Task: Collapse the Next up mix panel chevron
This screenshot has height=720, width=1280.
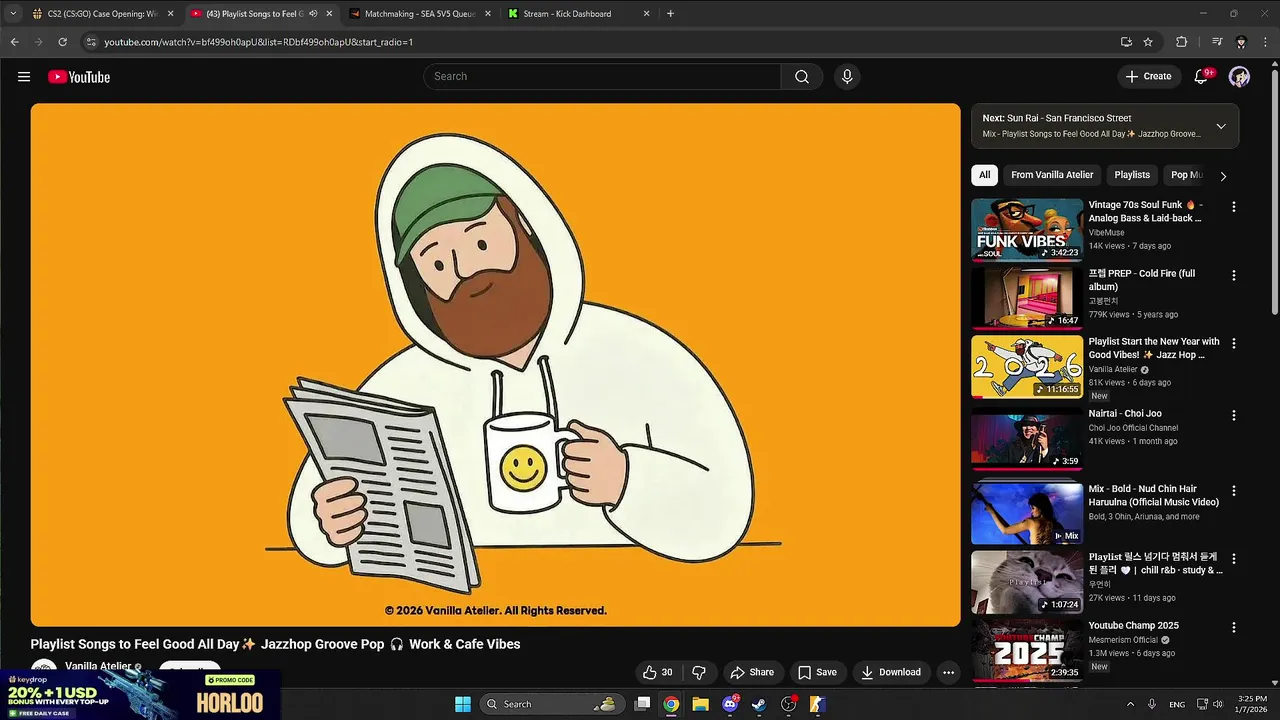Action: (x=1221, y=126)
